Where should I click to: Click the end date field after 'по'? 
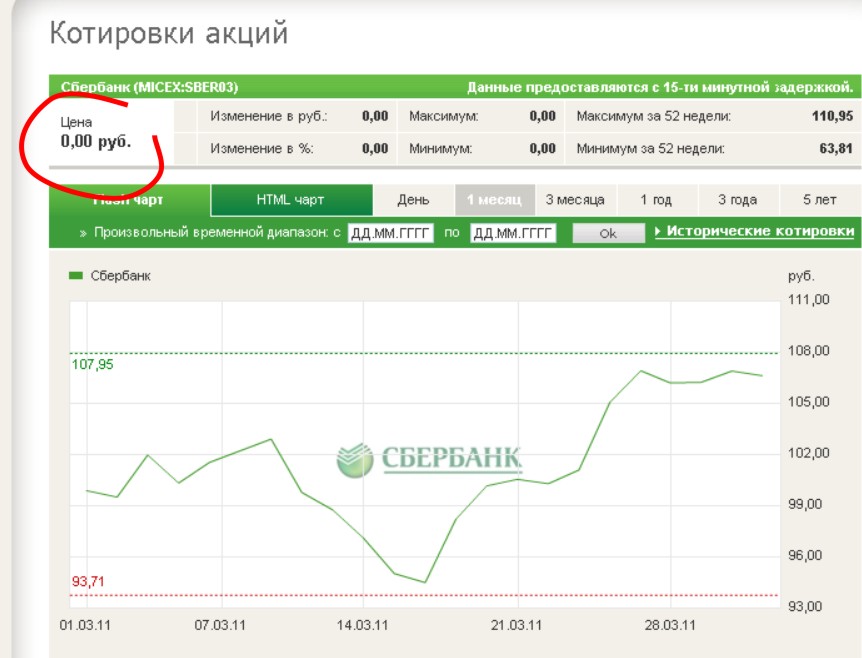(x=513, y=233)
